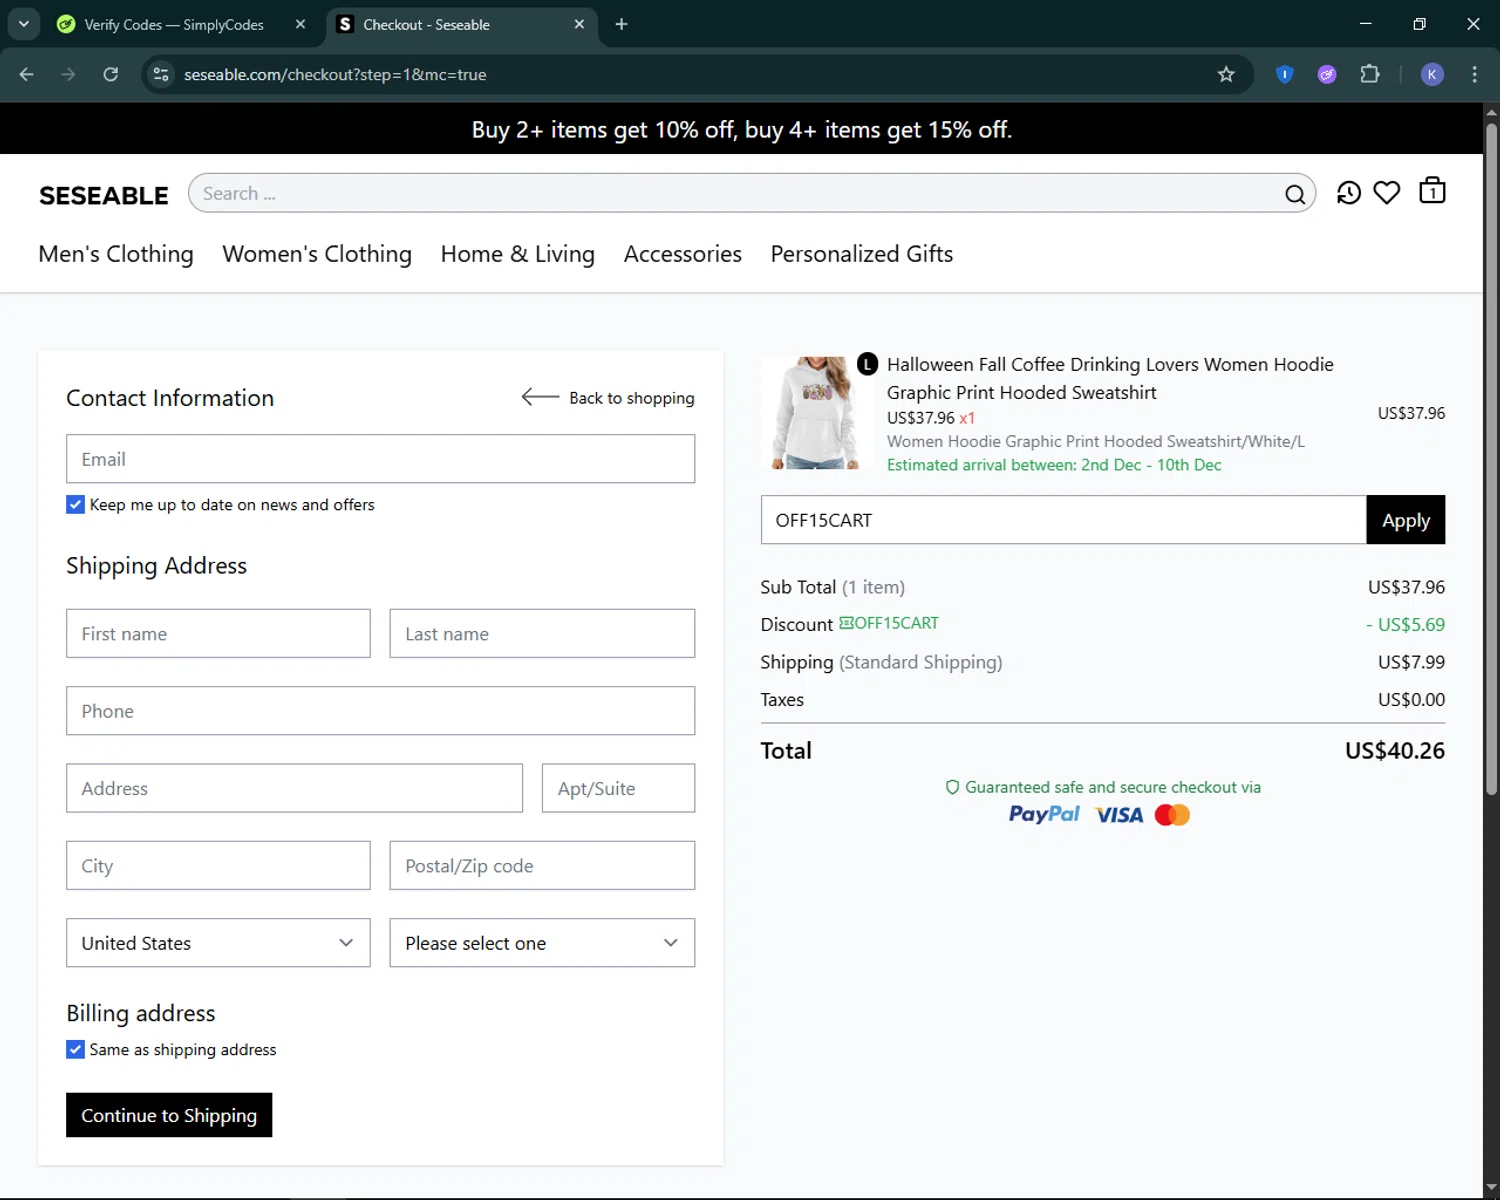This screenshot has height=1200, width=1500.
Task: Click the SESEABLE site logo
Action: pos(104,195)
